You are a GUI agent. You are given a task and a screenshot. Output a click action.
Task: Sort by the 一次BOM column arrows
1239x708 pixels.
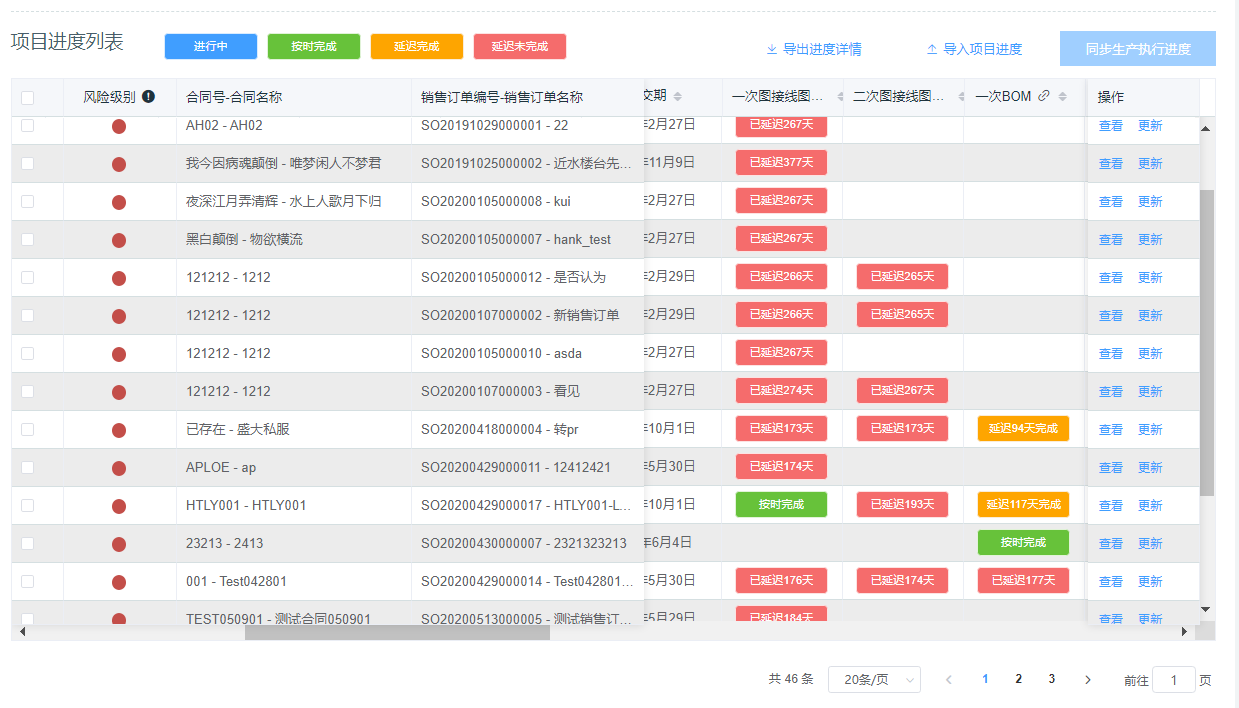(1062, 97)
